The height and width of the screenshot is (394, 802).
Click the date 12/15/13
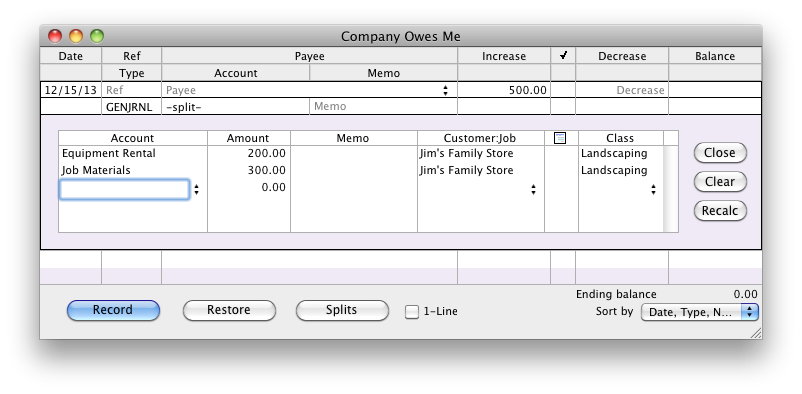pos(71,90)
